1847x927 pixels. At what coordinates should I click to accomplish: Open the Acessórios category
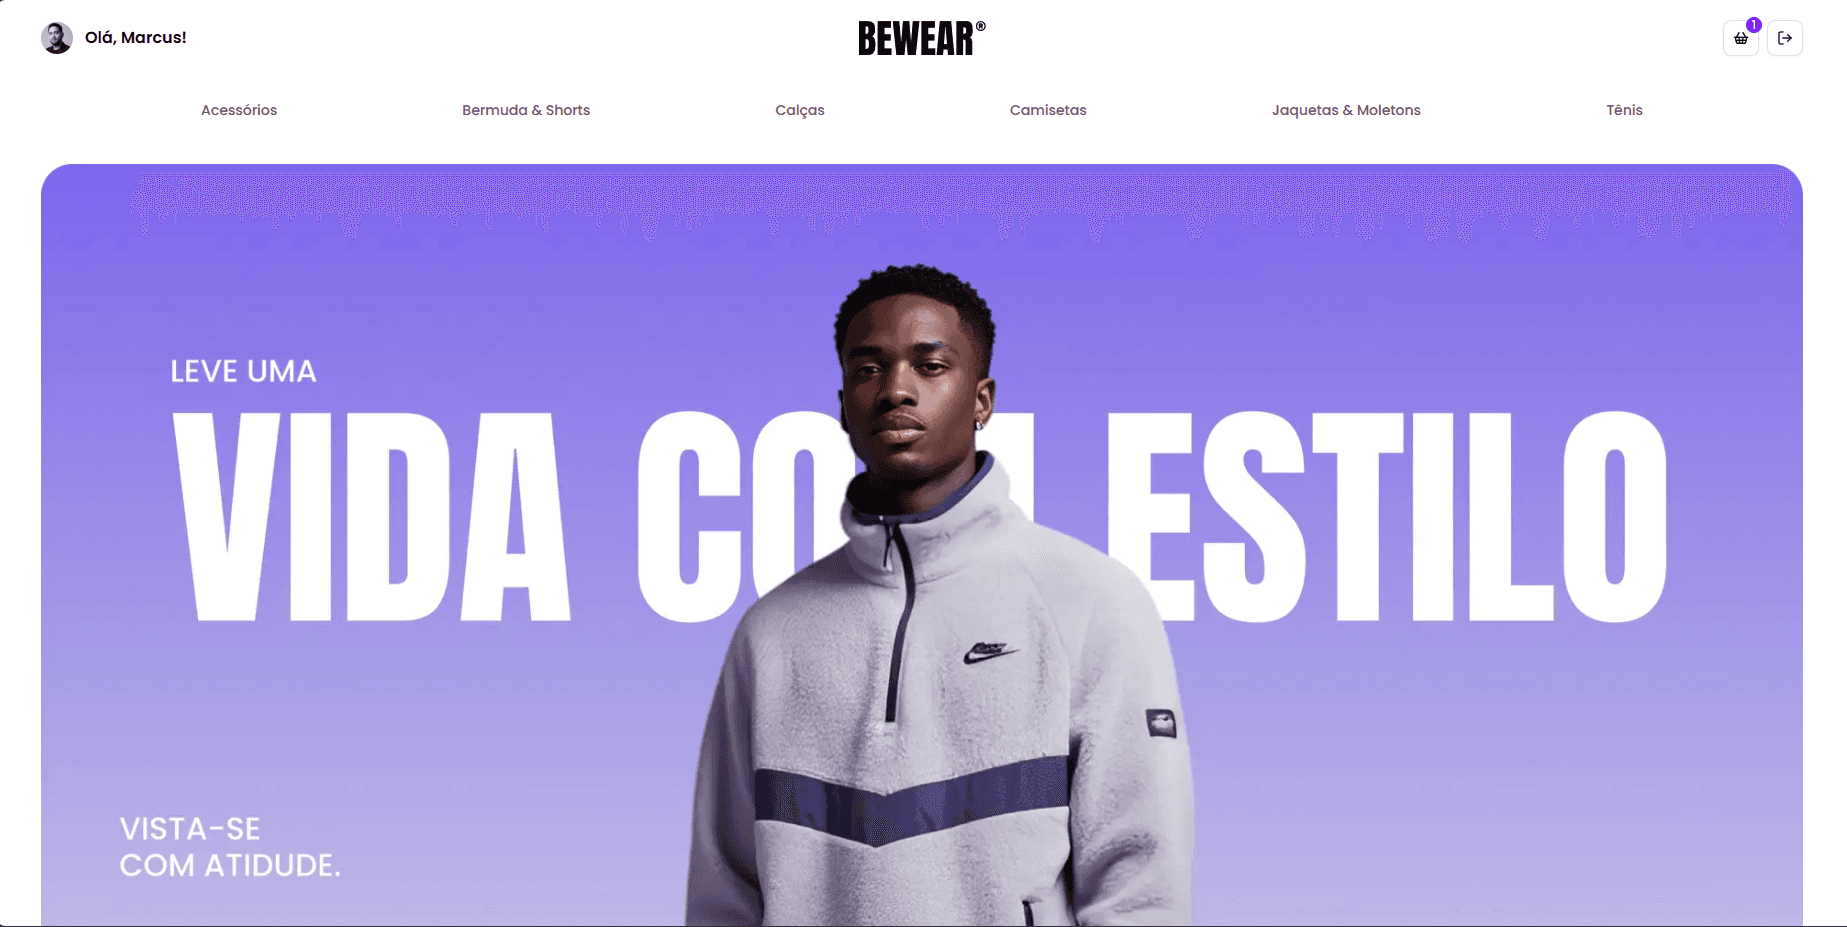(239, 110)
